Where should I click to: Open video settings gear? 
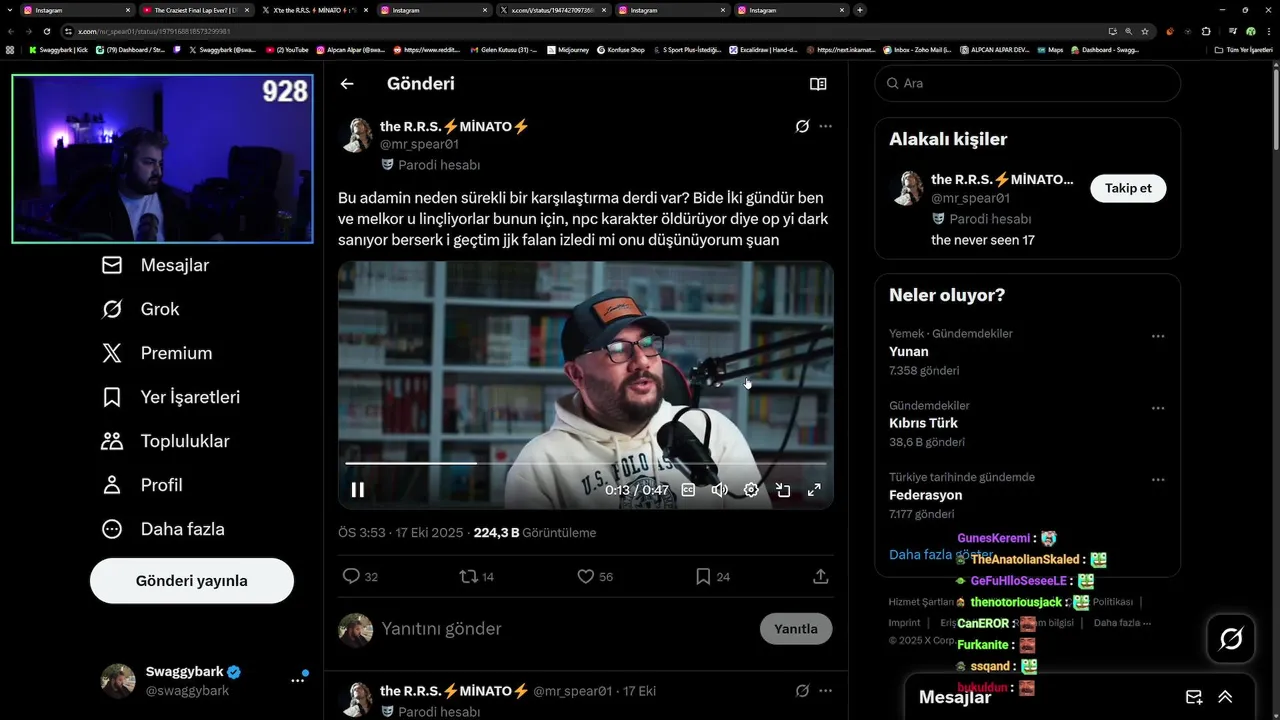coord(751,490)
